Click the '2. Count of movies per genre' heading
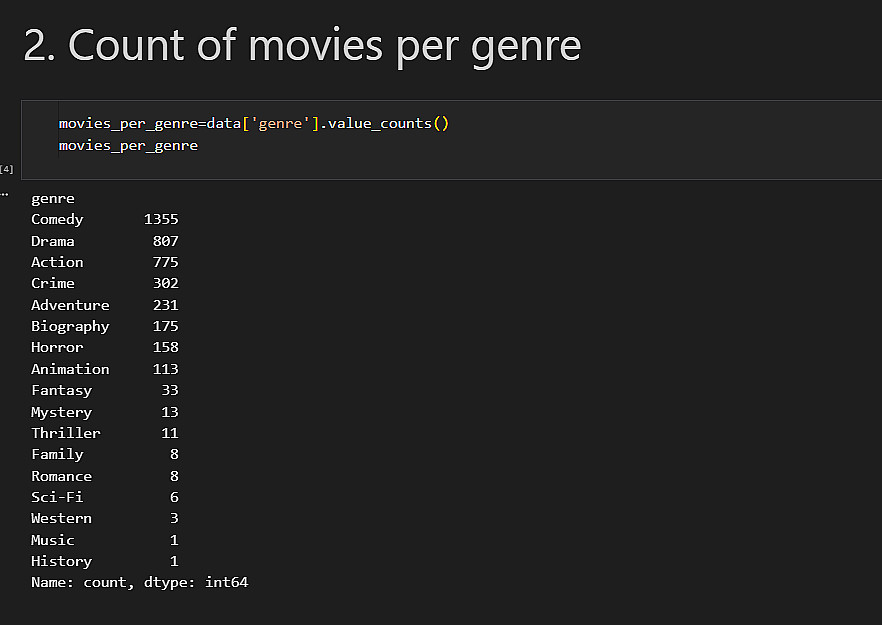This screenshot has height=625, width=882. (x=302, y=45)
